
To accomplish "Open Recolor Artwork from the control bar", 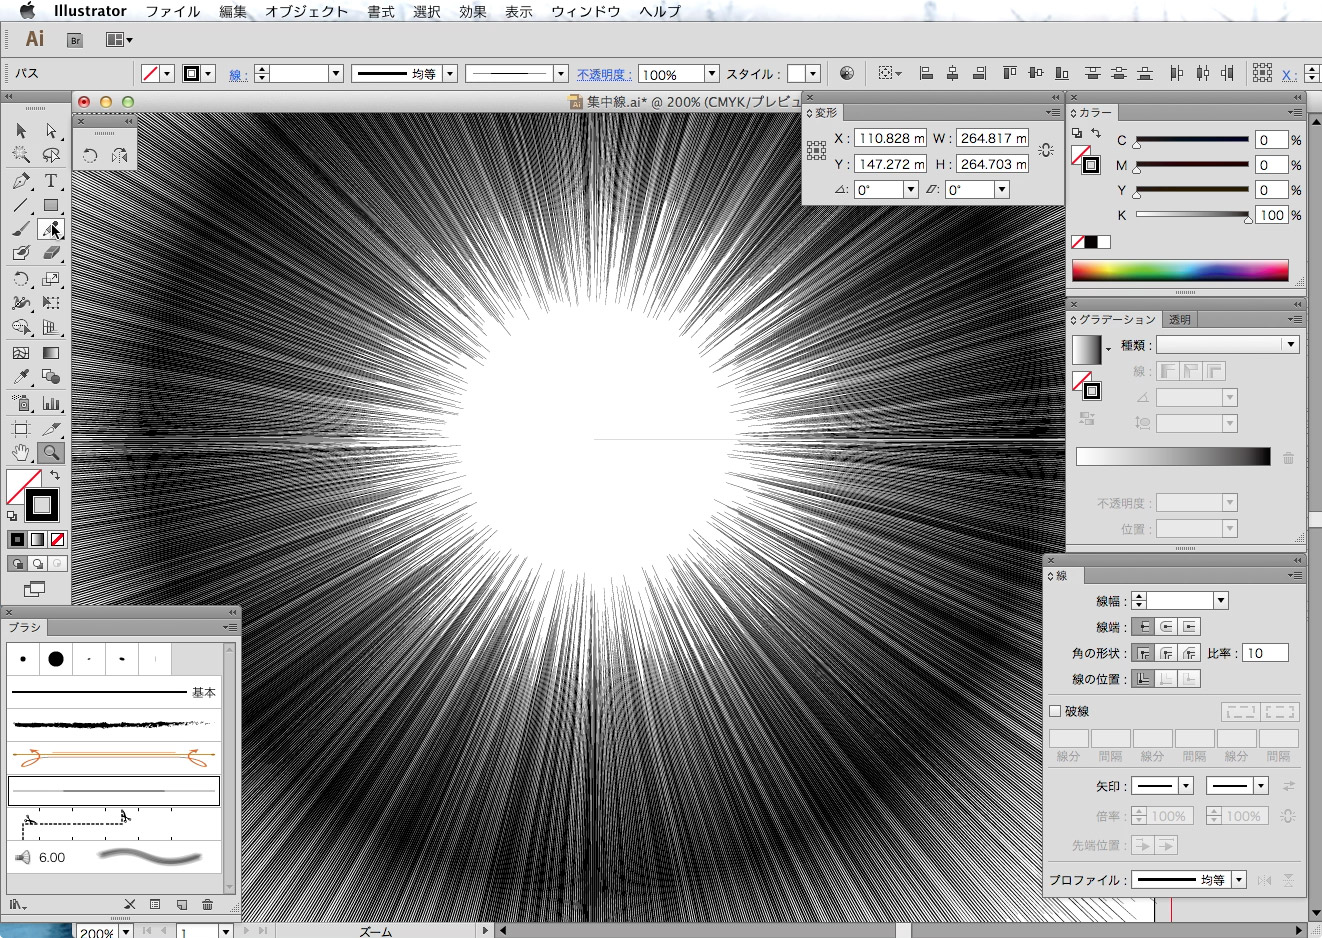I will [847, 73].
